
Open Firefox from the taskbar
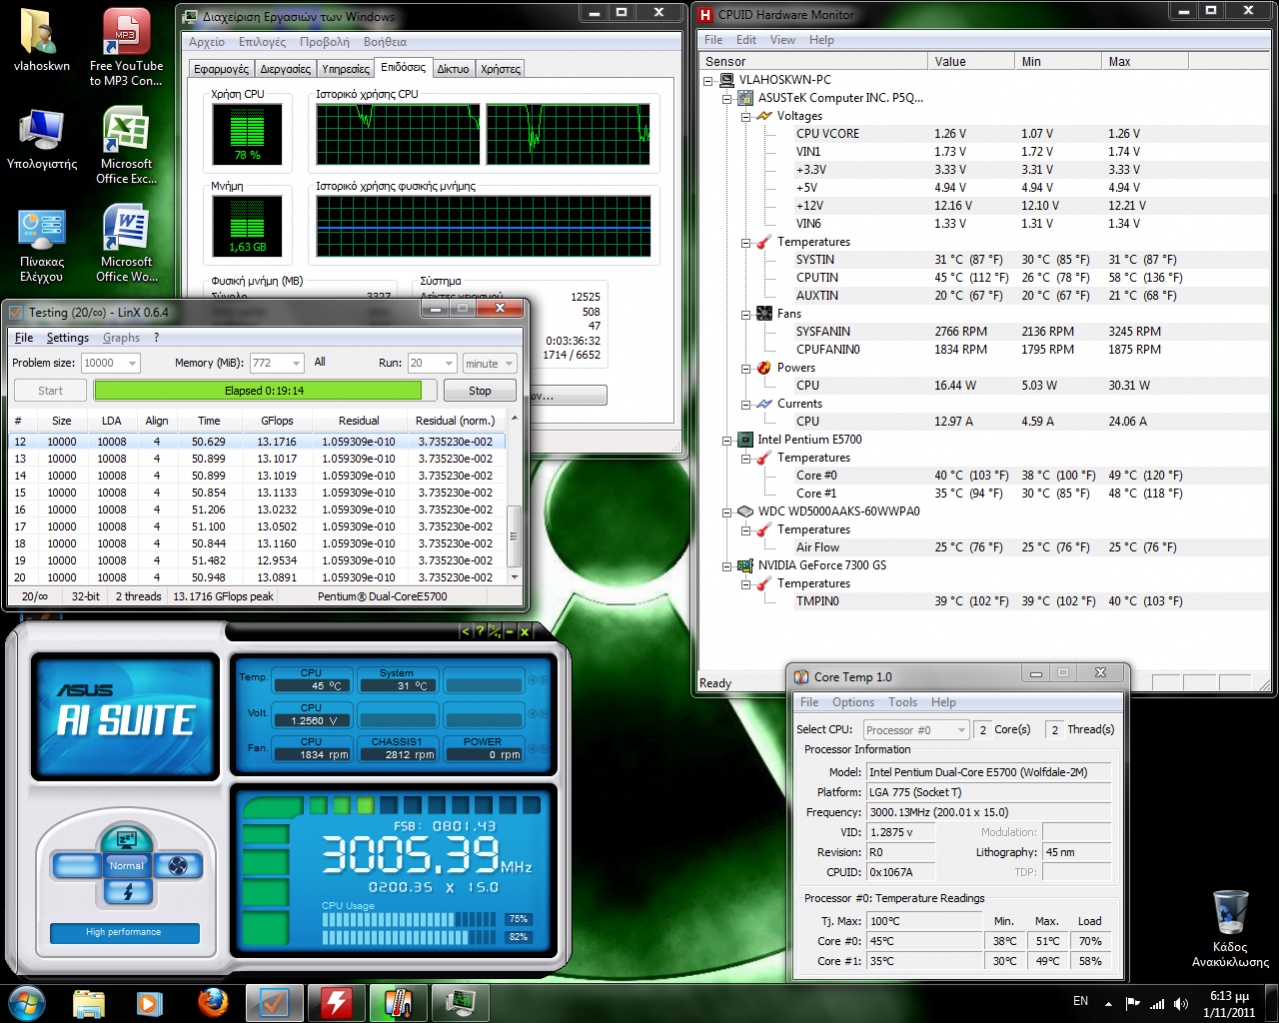(212, 1002)
